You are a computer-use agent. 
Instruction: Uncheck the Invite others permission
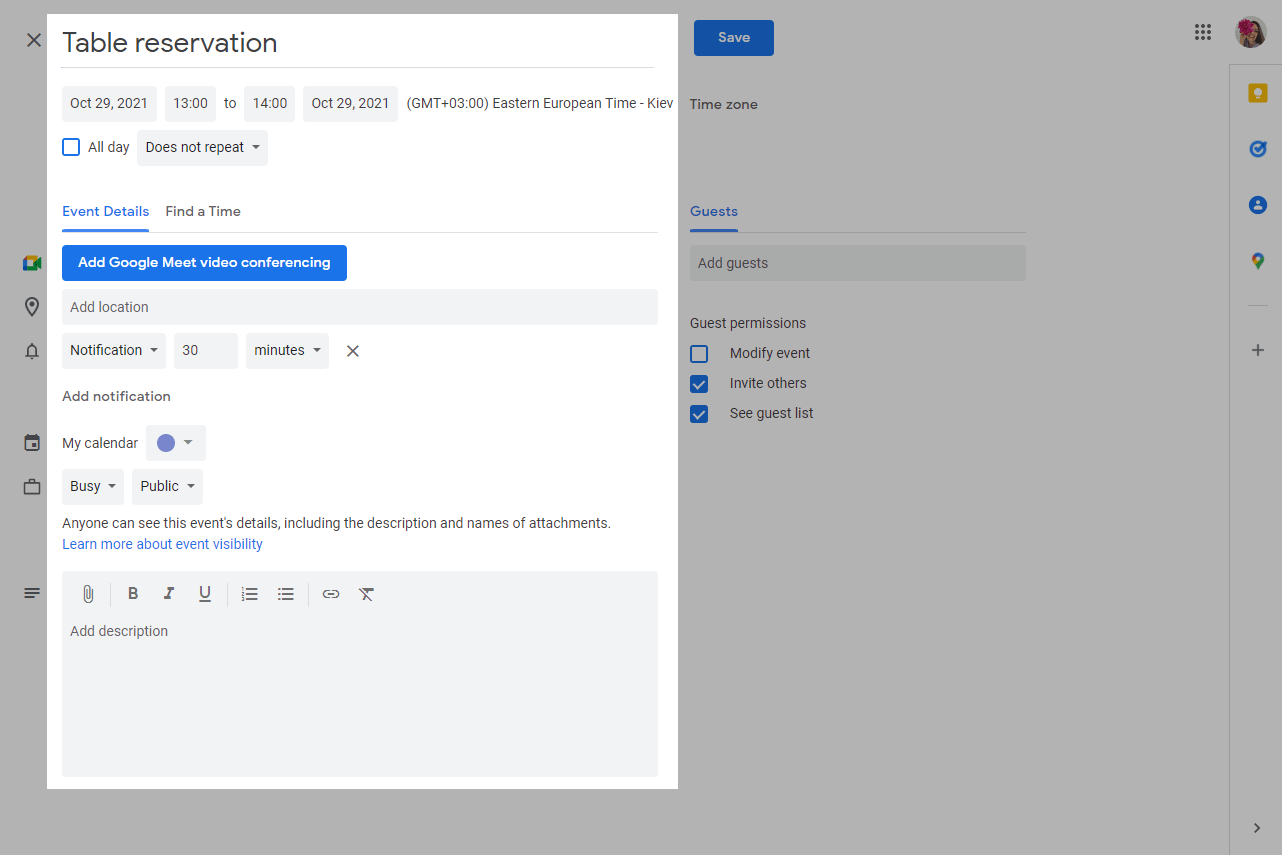699,384
